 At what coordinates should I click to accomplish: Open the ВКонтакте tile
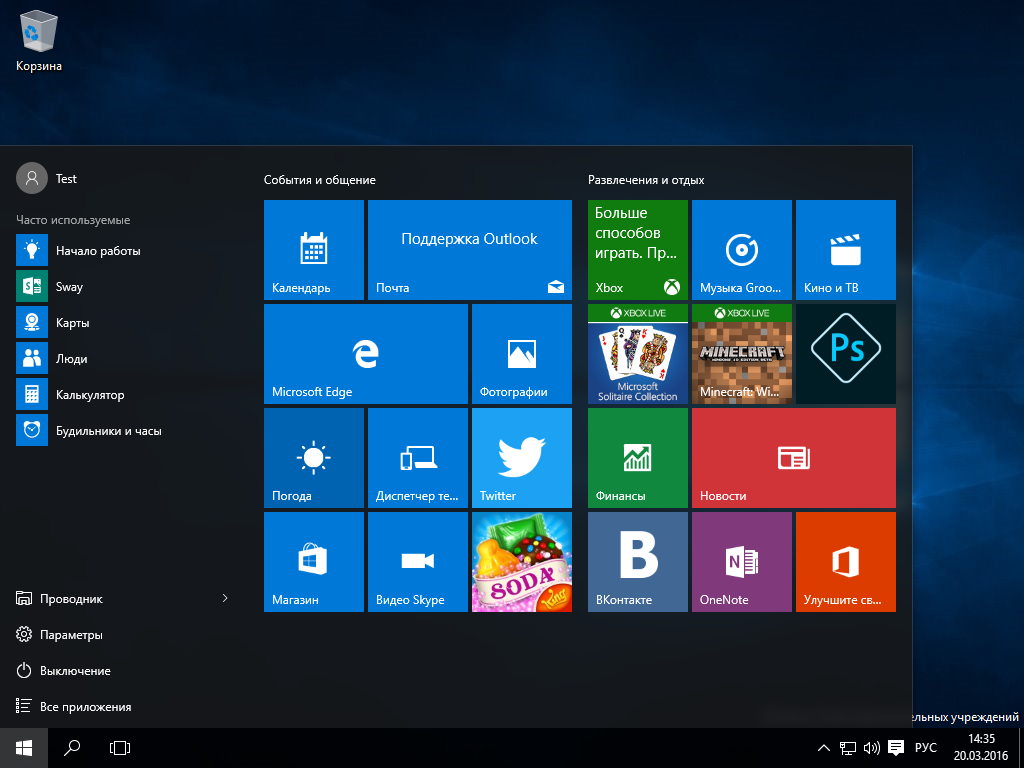[638, 562]
